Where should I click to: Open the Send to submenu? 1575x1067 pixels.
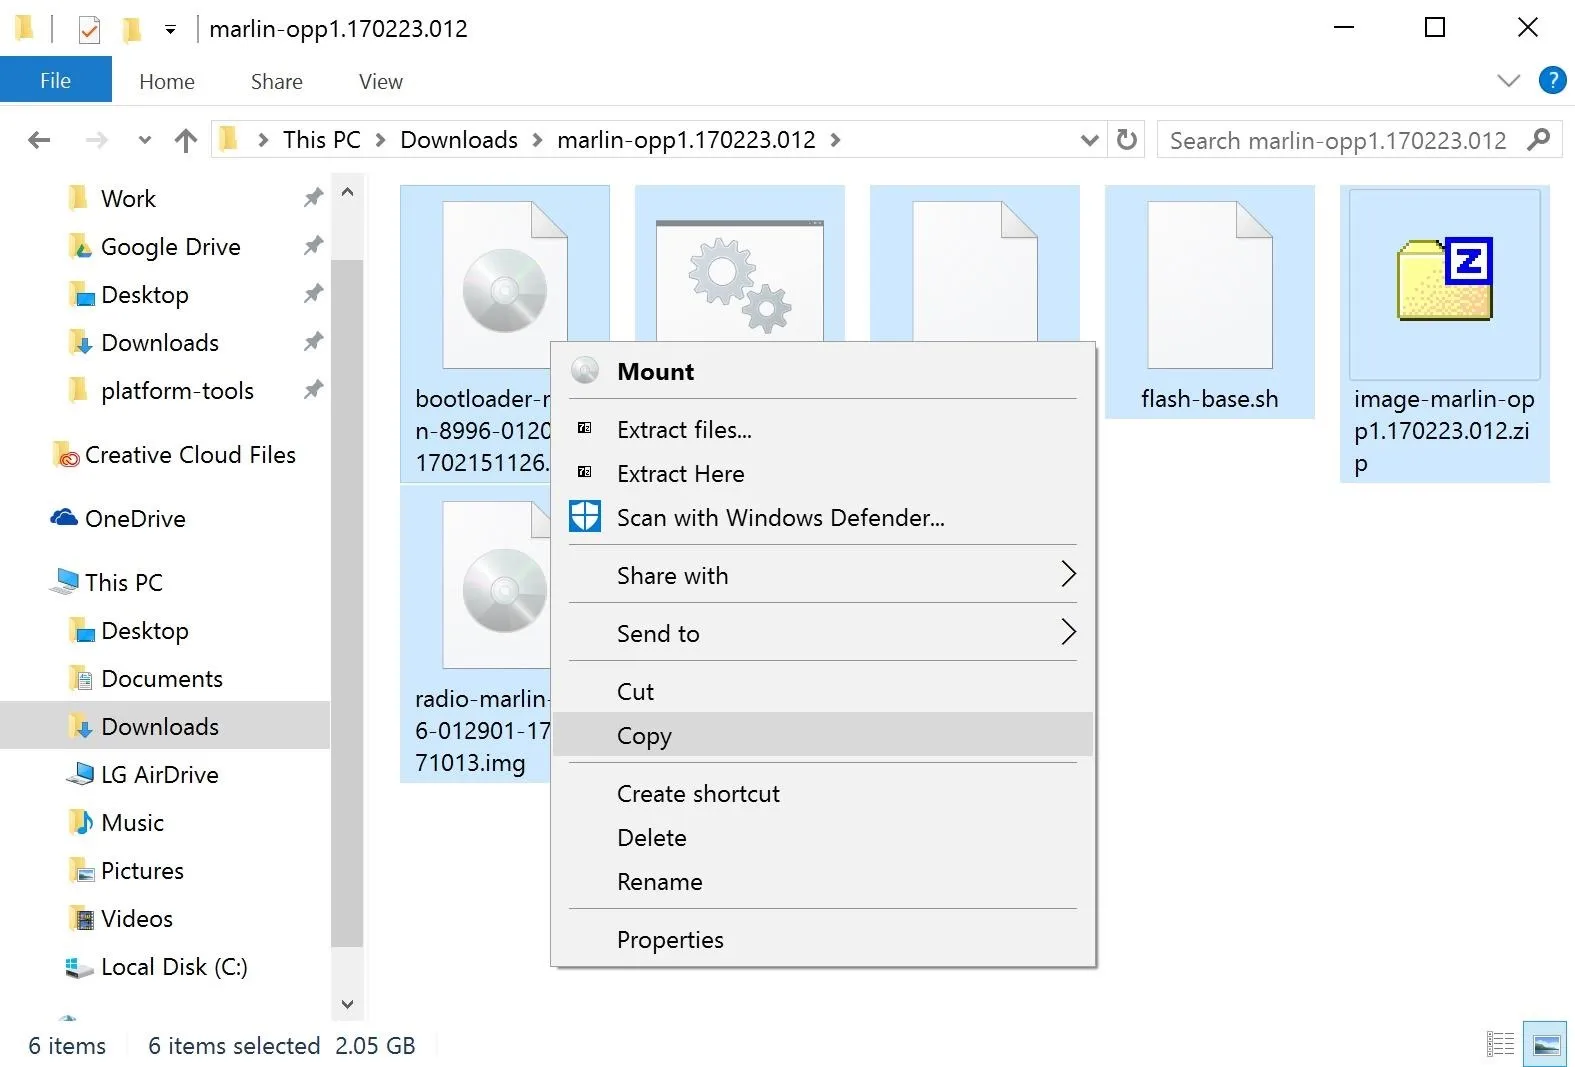click(823, 634)
